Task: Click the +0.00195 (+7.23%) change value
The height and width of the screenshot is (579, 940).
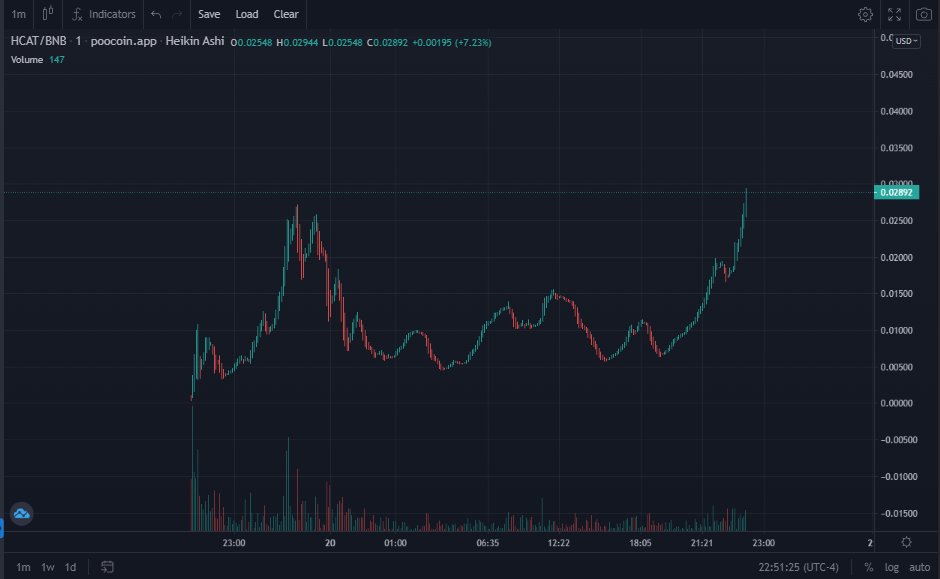Action: point(451,43)
